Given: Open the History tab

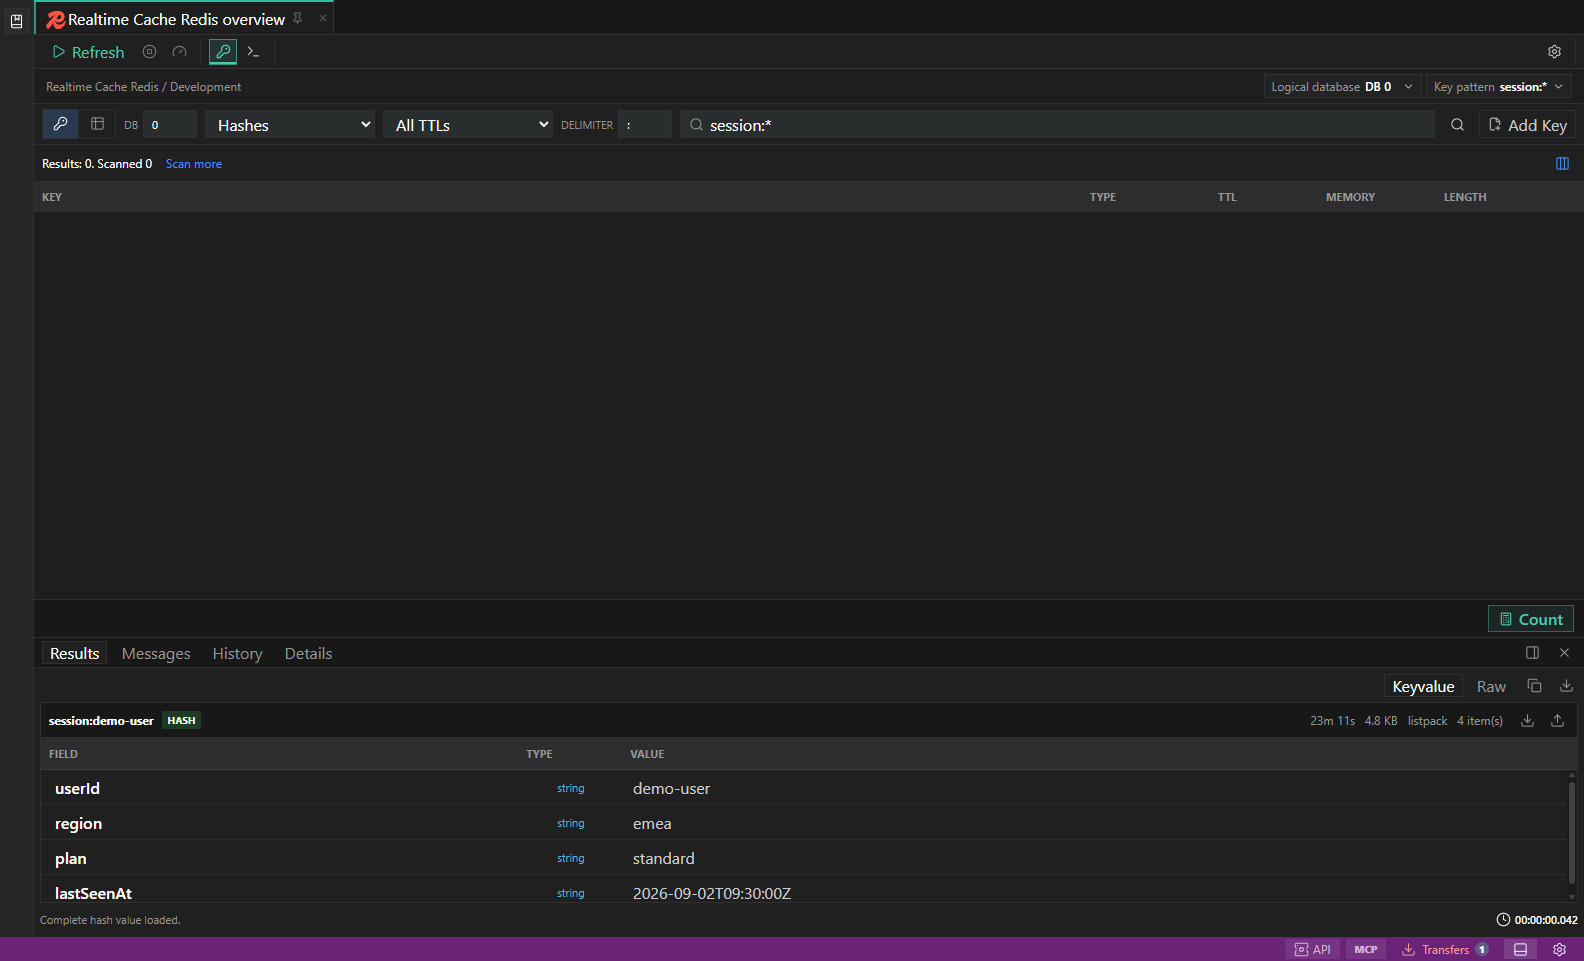Looking at the screenshot, I should [x=238, y=654].
